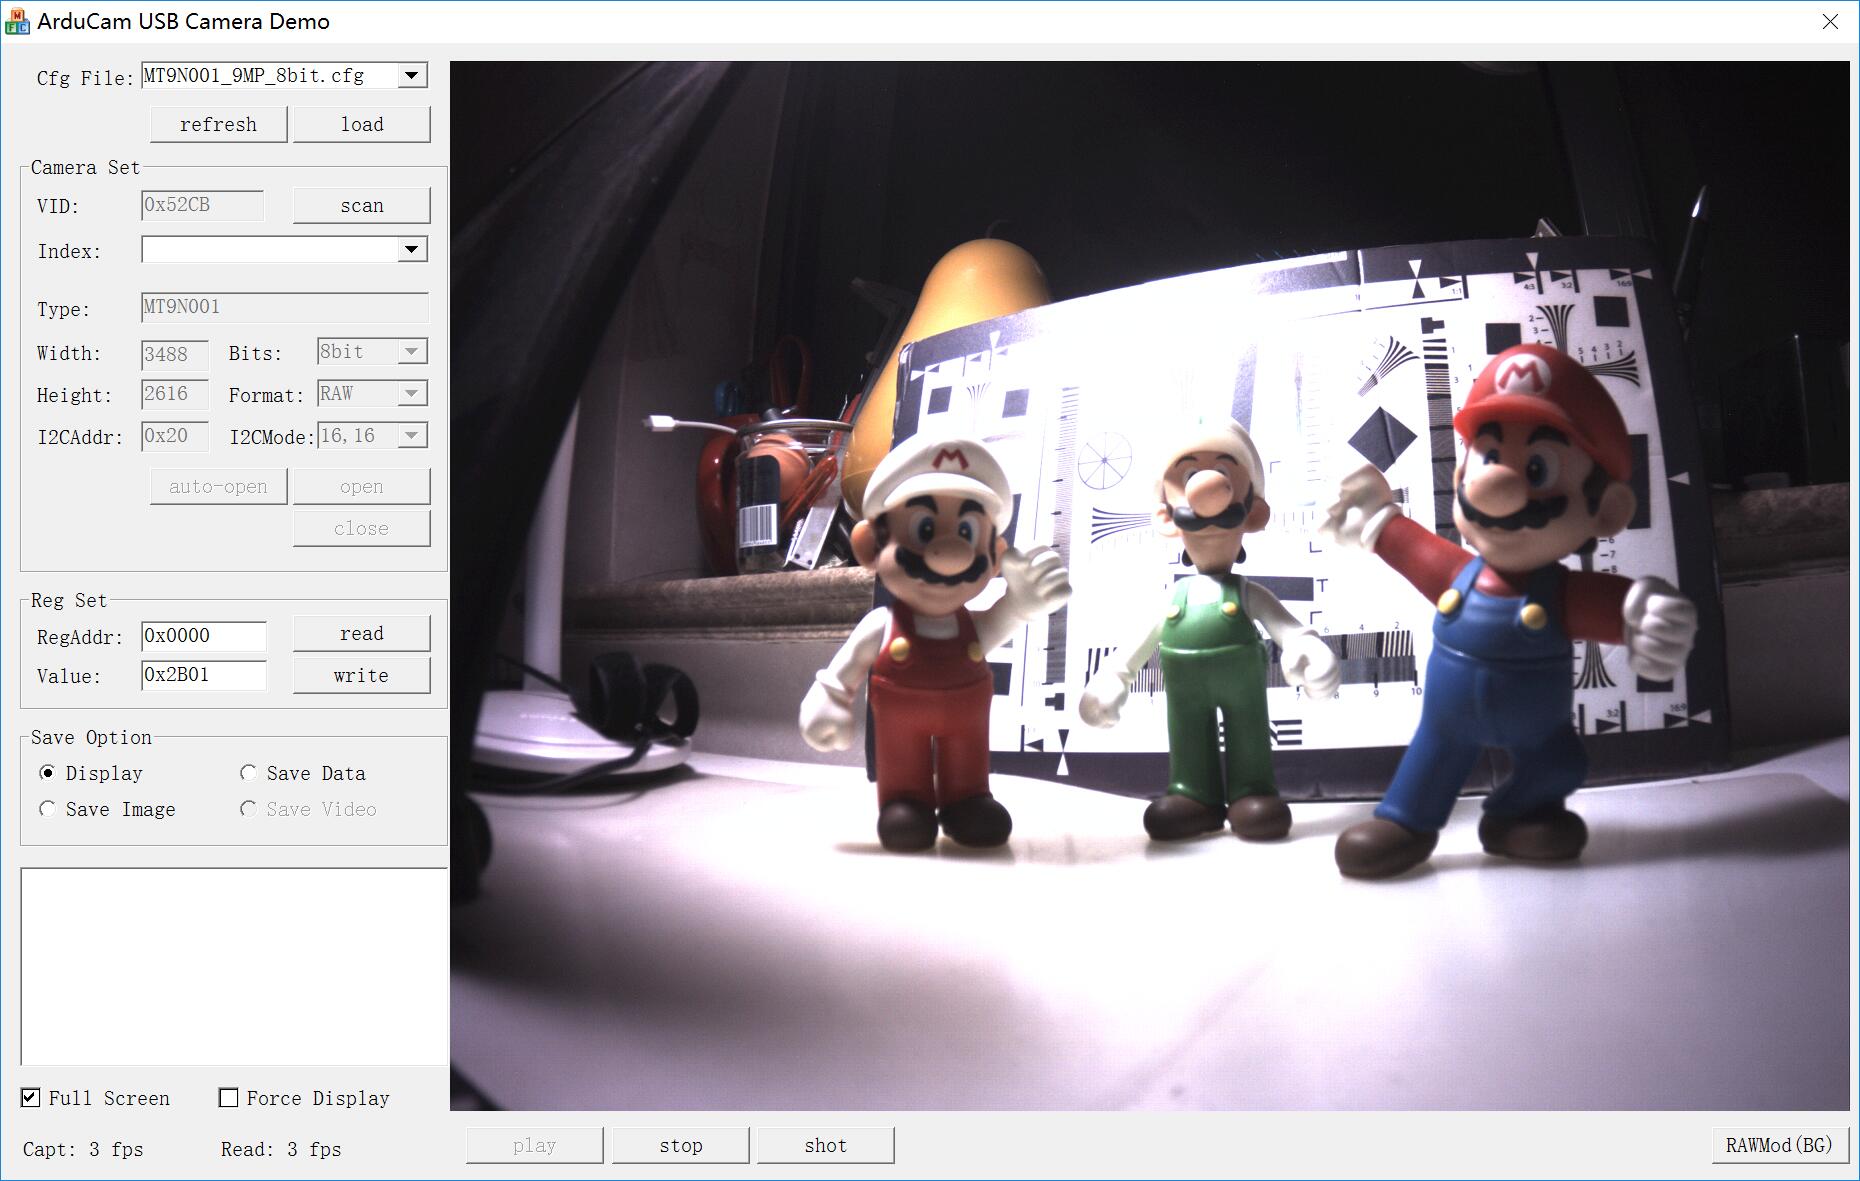
Task: Click the close camera button
Action: 362,528
